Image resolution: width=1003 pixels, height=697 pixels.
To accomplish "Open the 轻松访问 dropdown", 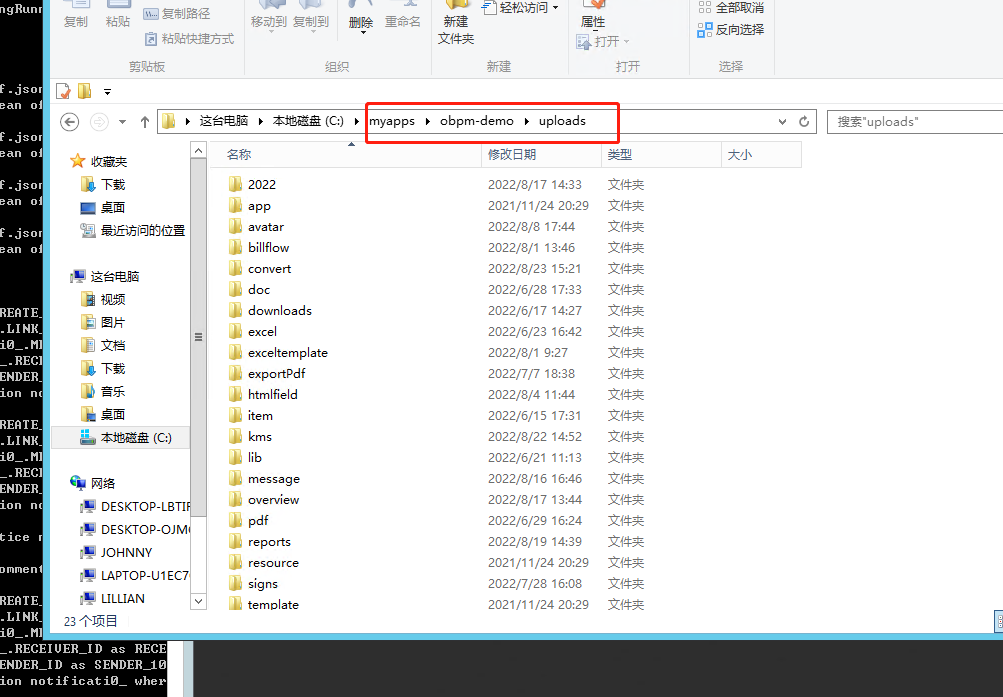I will click(x=521, y=8).
